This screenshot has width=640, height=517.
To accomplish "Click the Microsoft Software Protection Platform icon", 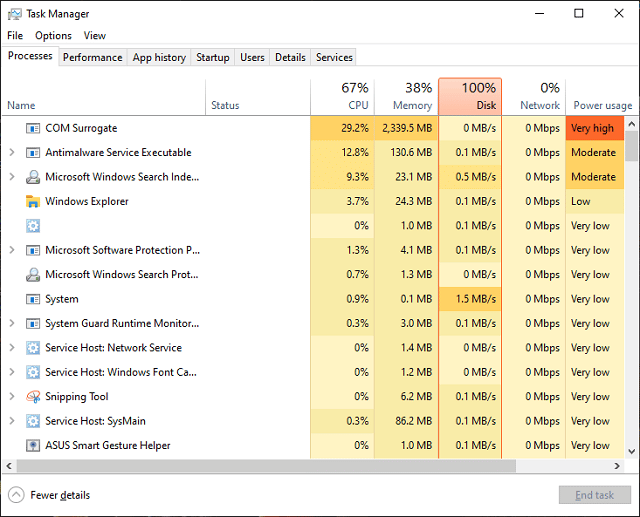I will pyautogui.click(x=33, y=250).
